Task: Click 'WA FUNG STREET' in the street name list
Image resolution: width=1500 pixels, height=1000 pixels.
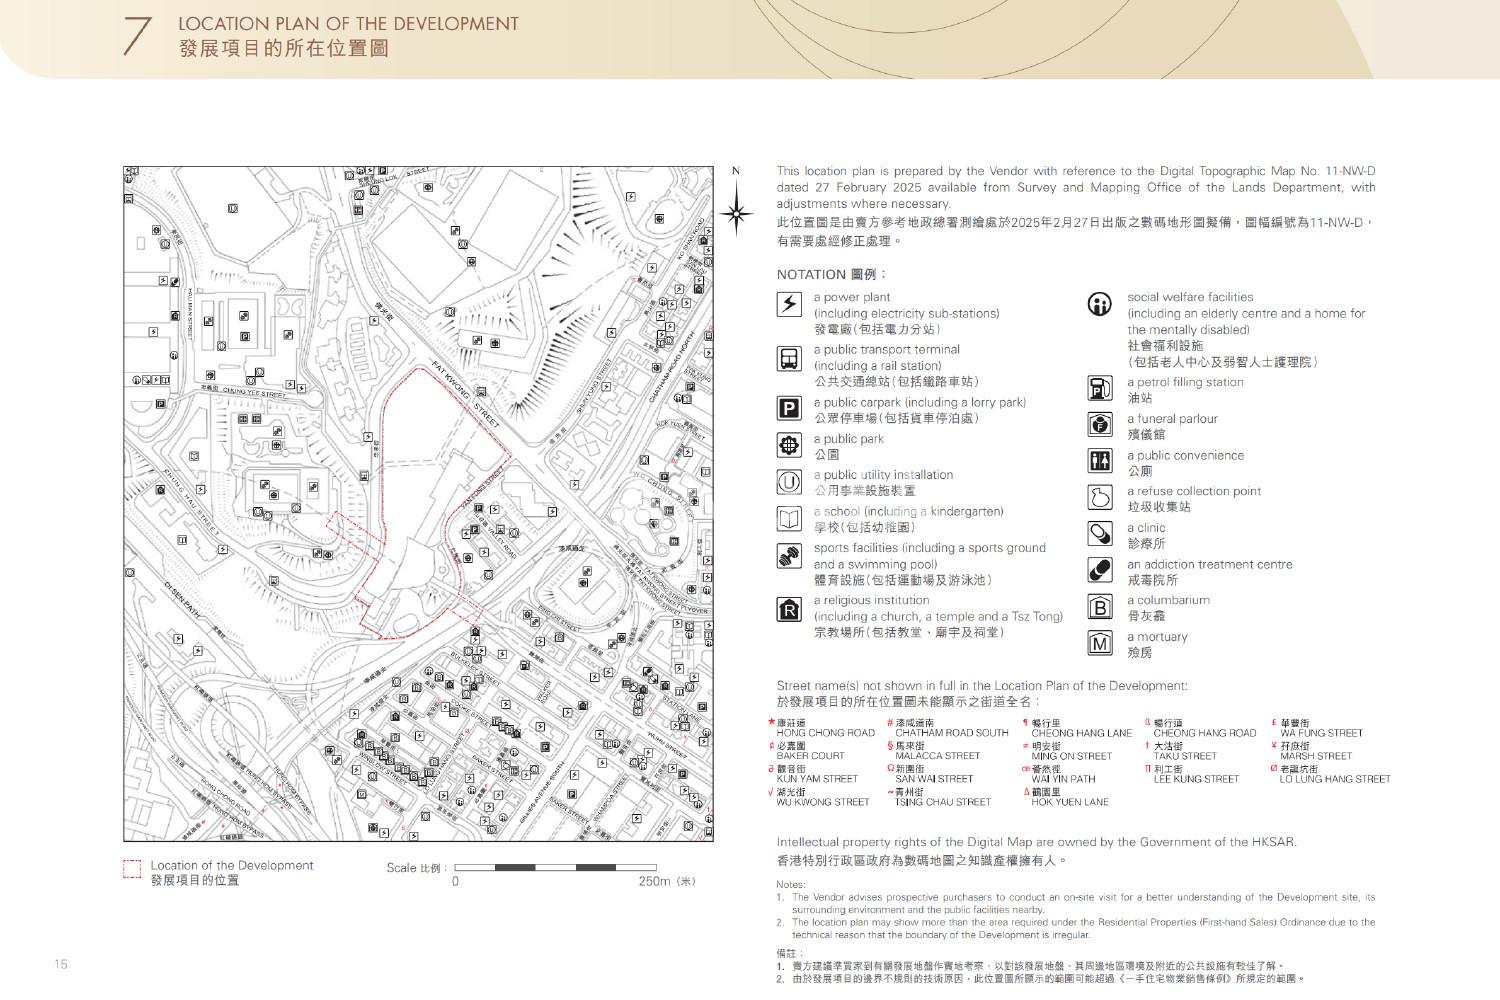Action: (1322, 733)
